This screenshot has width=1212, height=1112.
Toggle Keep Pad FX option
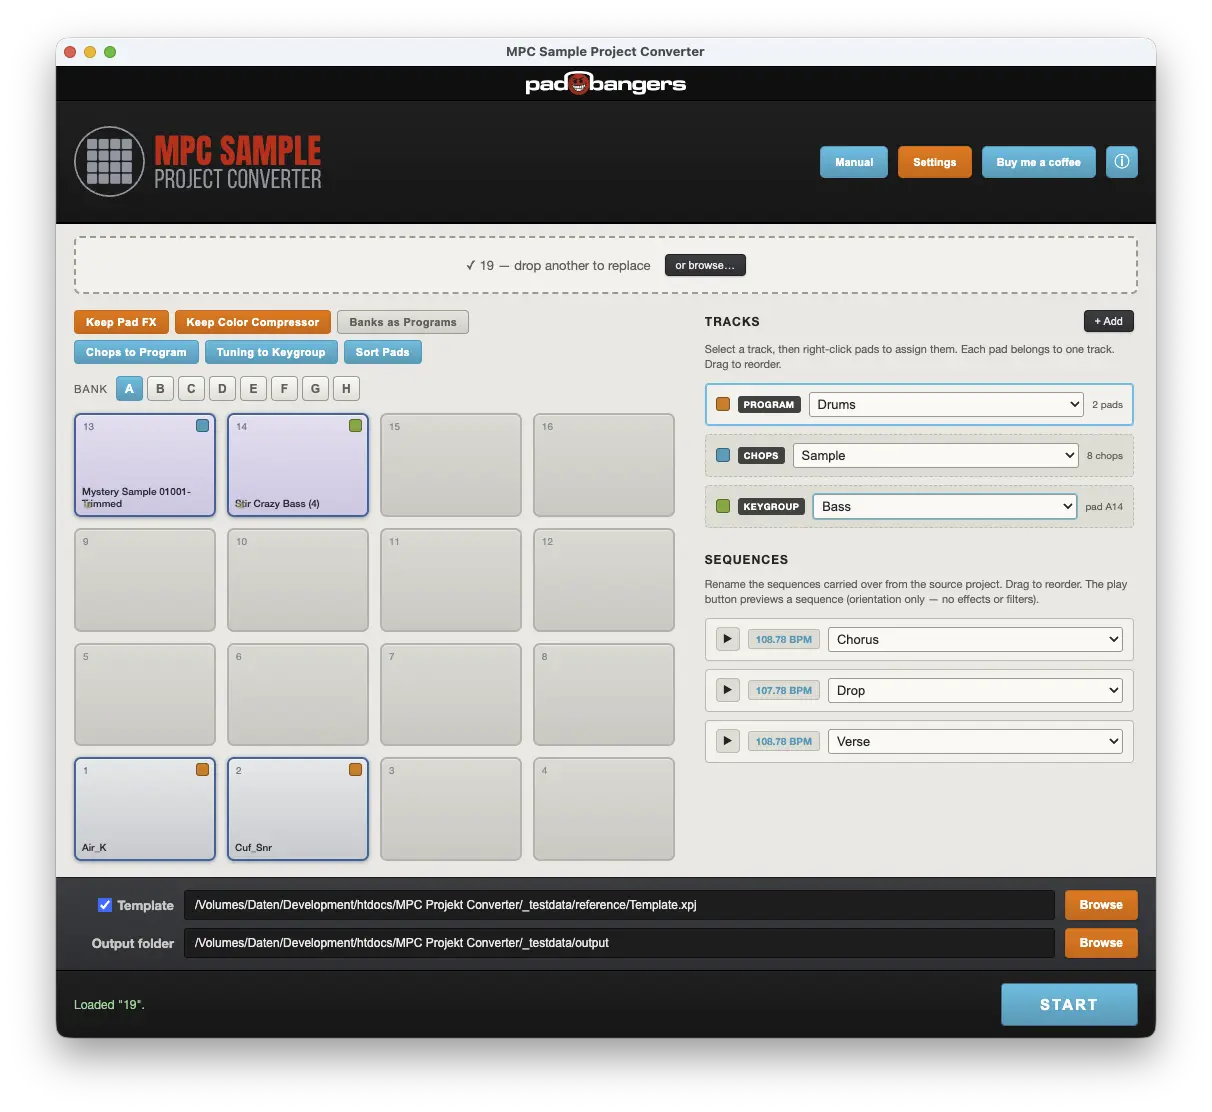click(121, 322)
